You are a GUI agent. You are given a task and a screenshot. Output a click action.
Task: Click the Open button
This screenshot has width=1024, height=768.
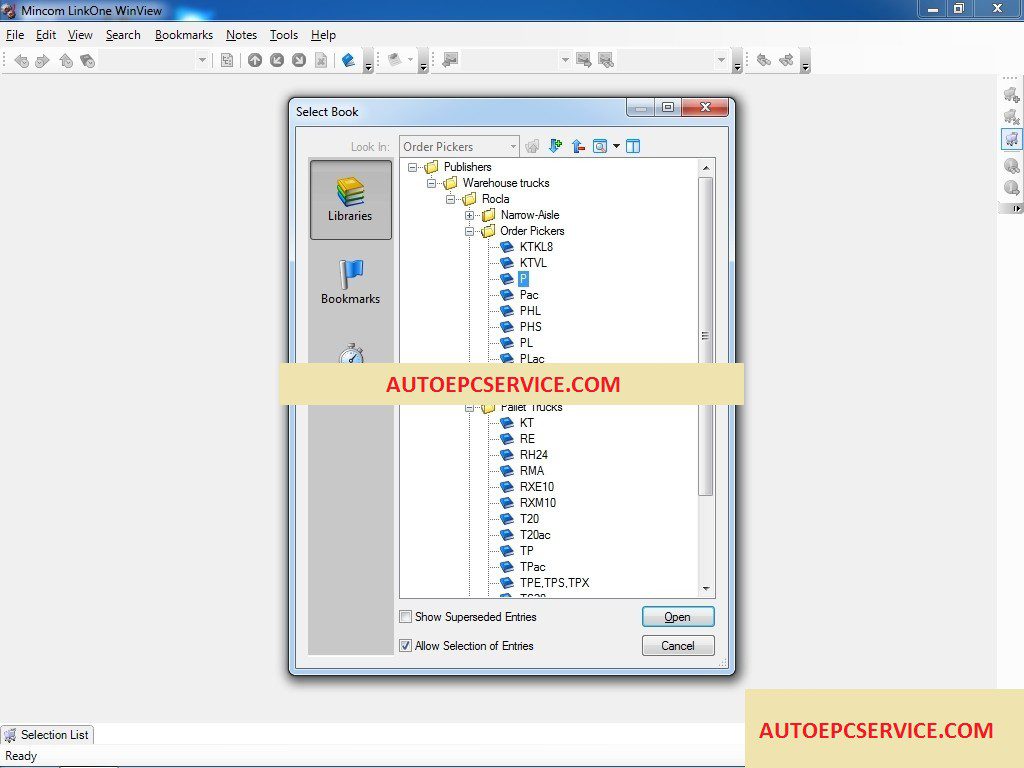click(678, 616)
